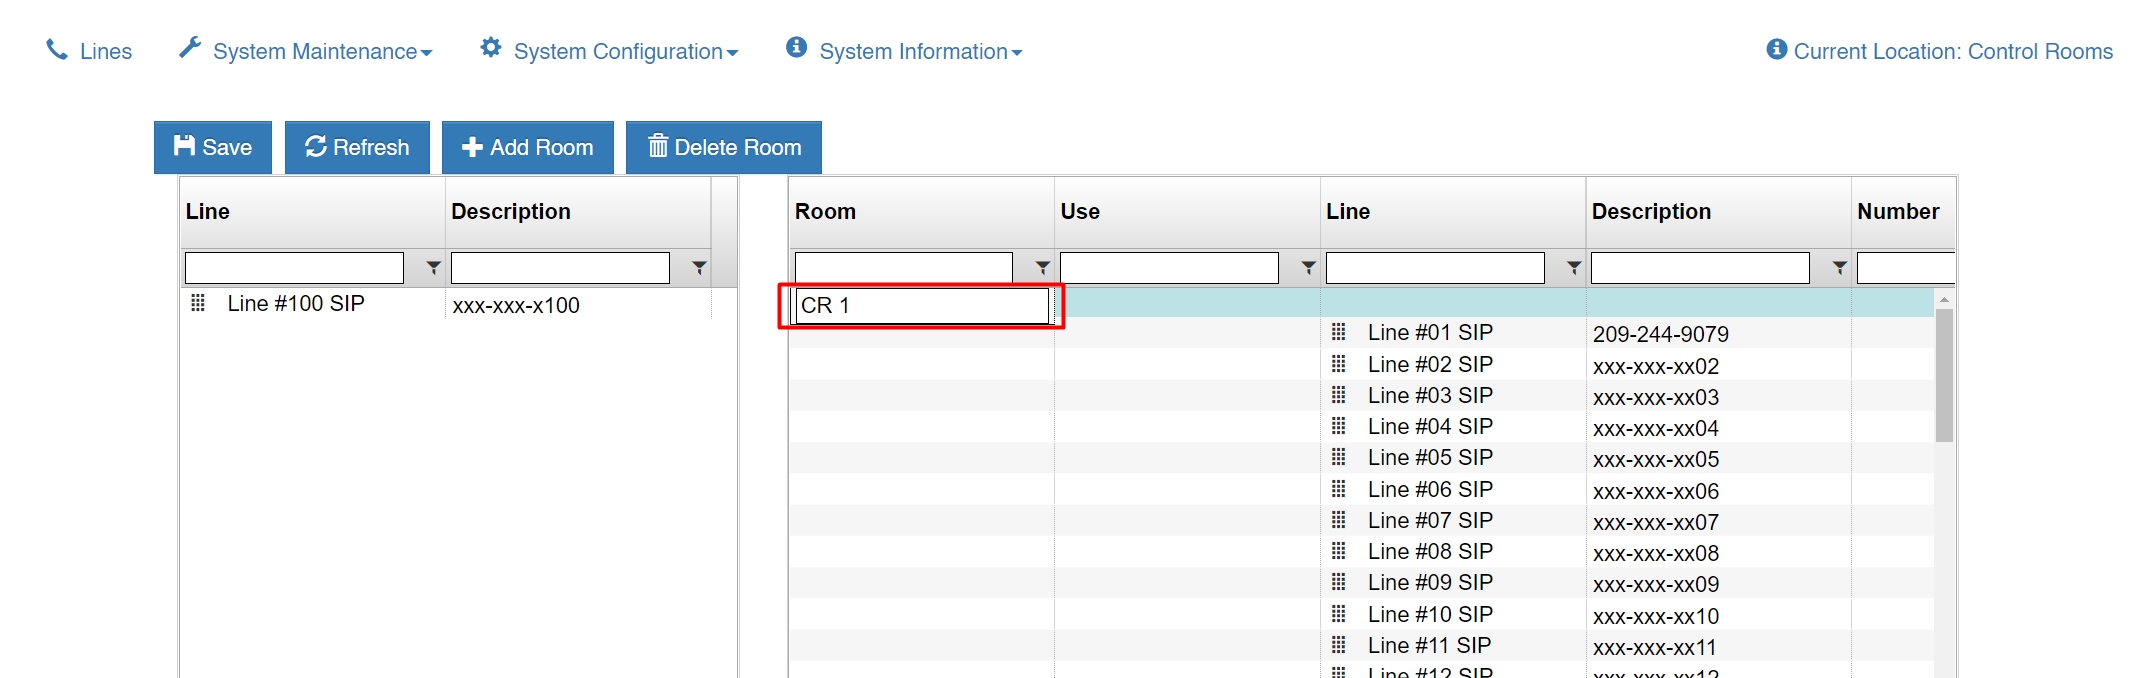Click drag handle icon of Line #05 SIP
Screen dimensions: 2132x678
(x=1339, y=457)
